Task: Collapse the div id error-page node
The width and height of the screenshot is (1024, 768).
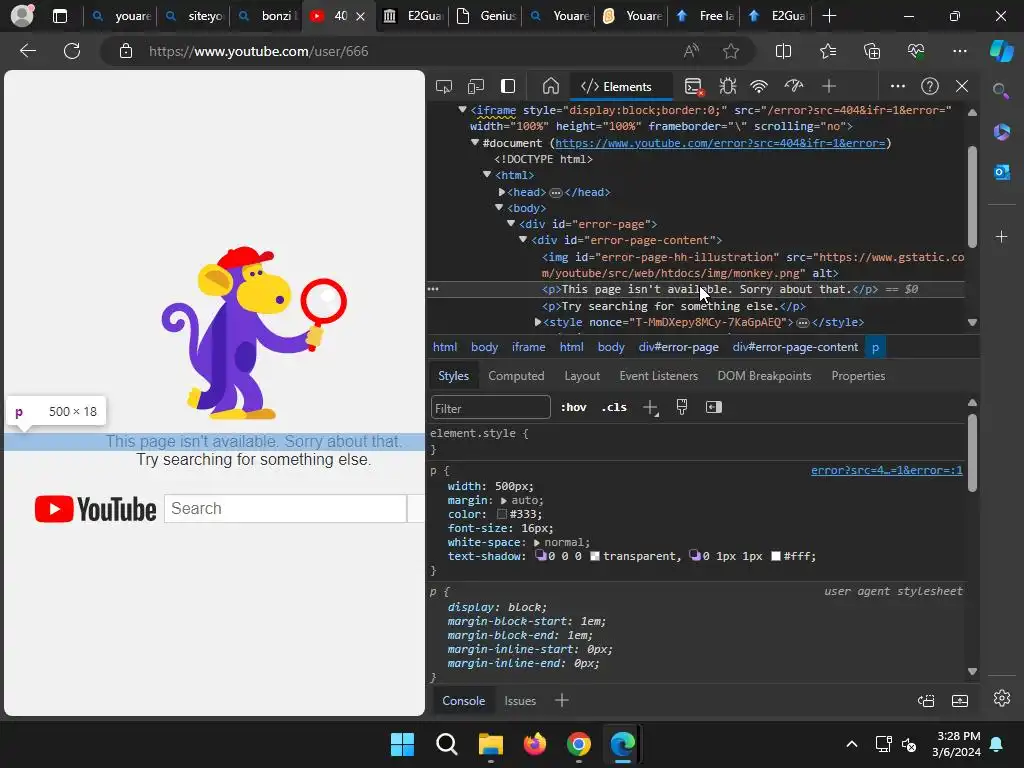Action: 511,223
